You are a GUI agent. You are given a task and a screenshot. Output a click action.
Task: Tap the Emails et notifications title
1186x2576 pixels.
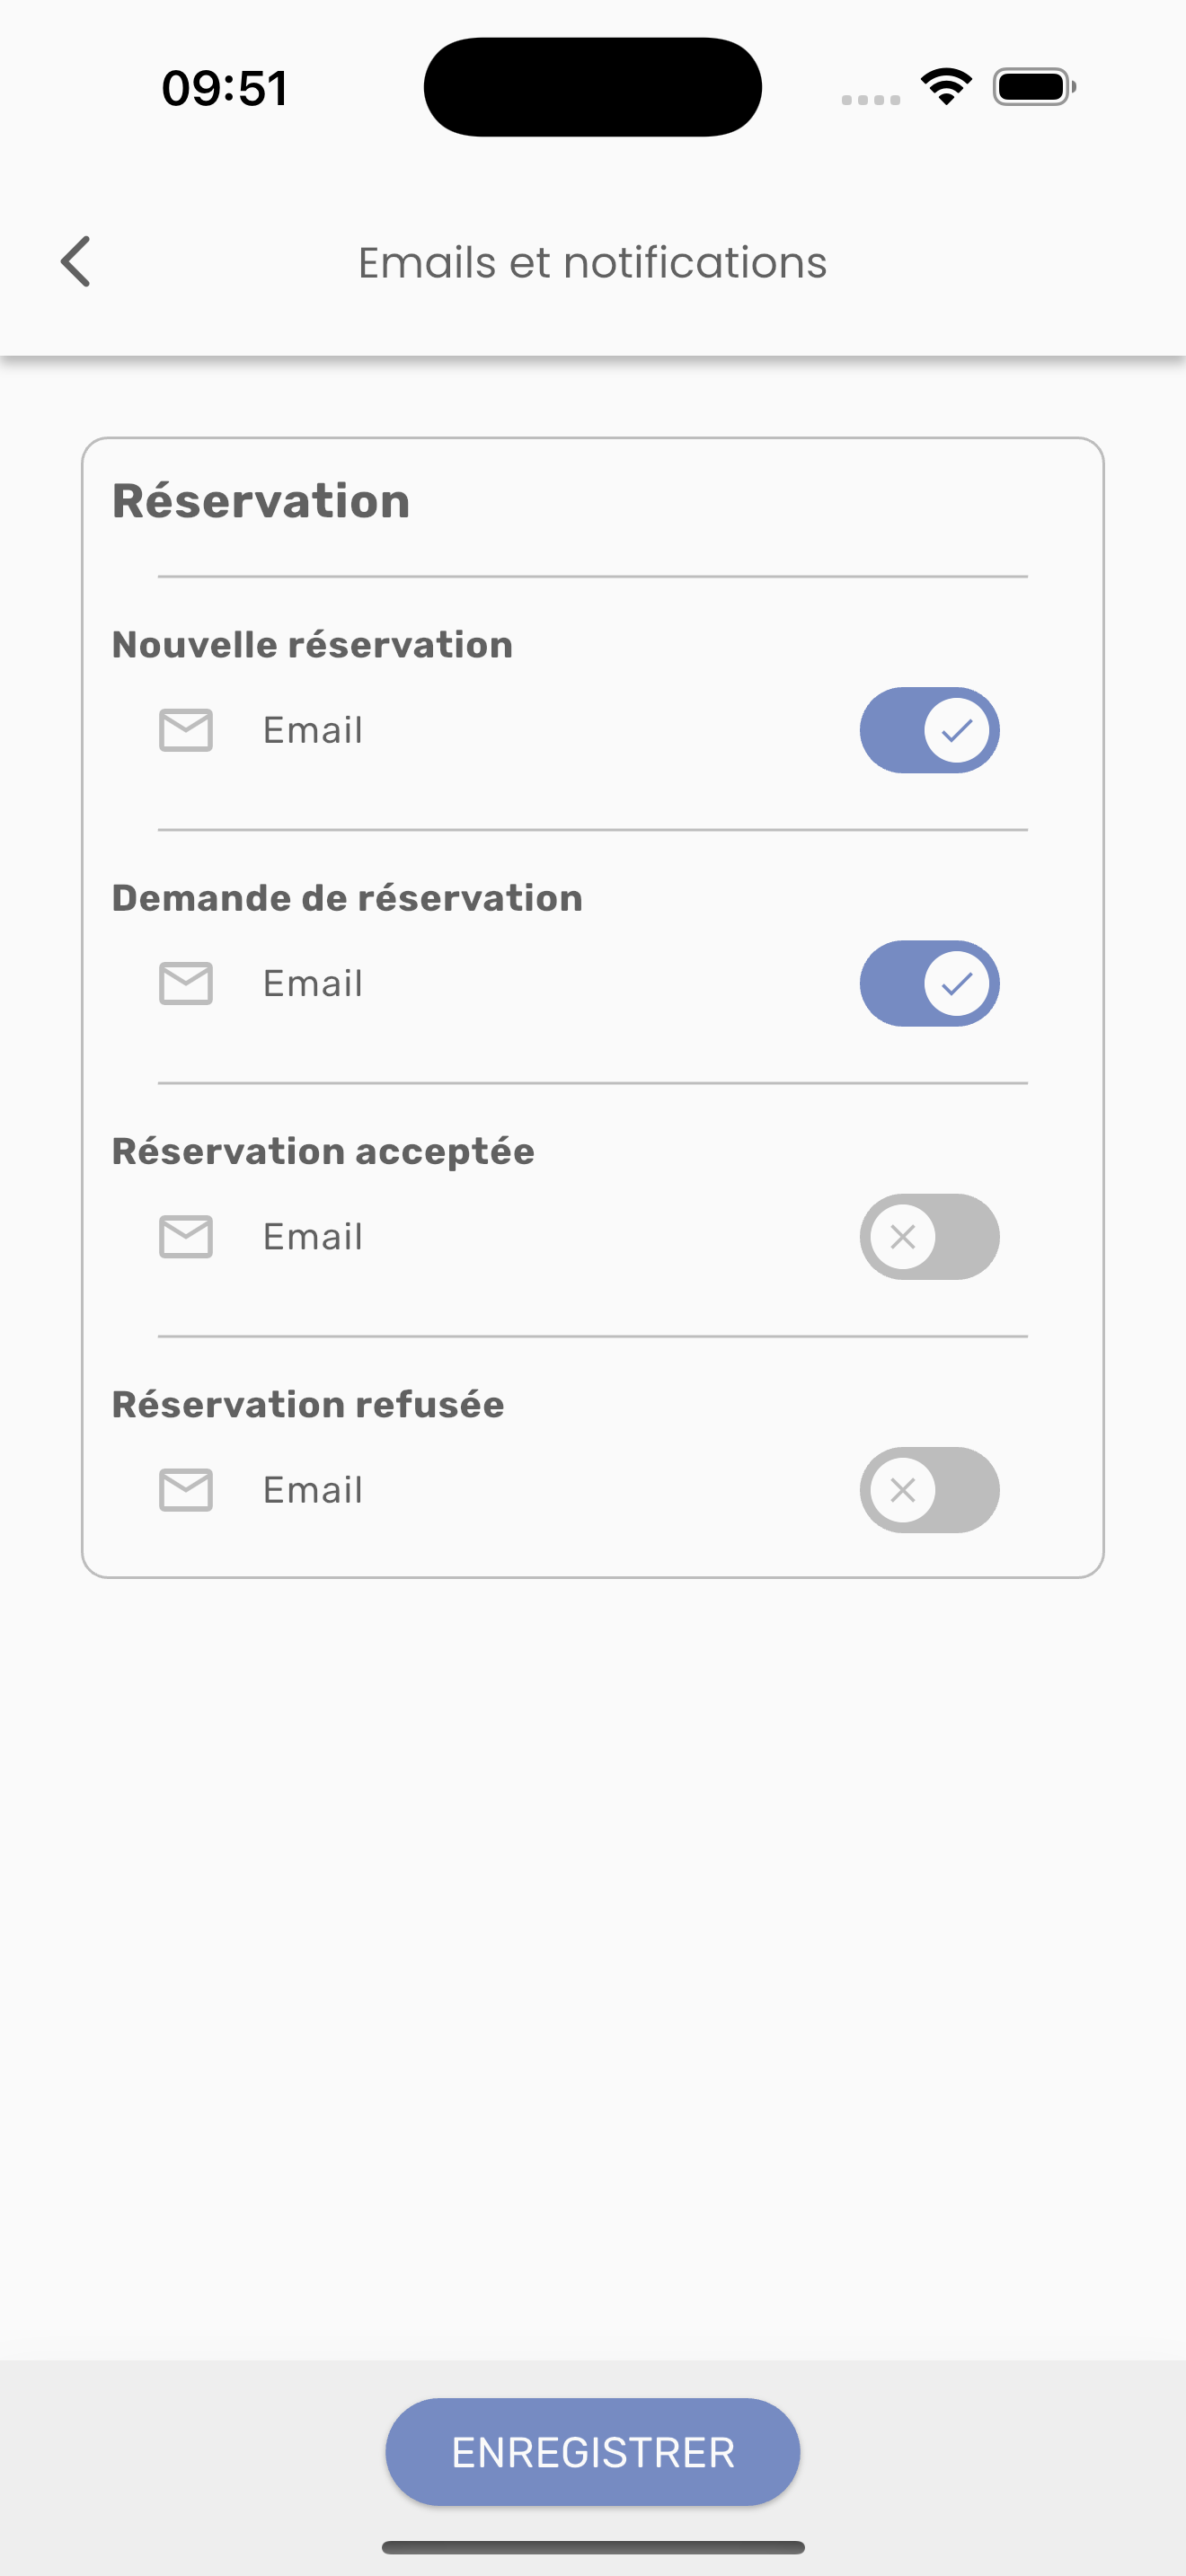pos(593,263)
